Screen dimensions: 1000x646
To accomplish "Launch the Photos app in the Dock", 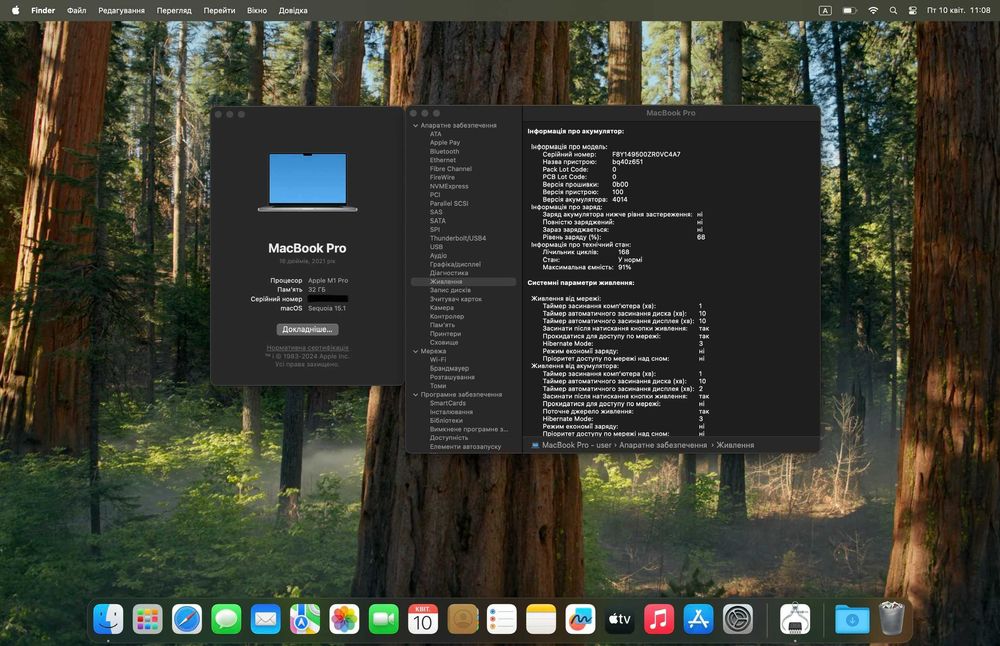I will click(344, 620).
